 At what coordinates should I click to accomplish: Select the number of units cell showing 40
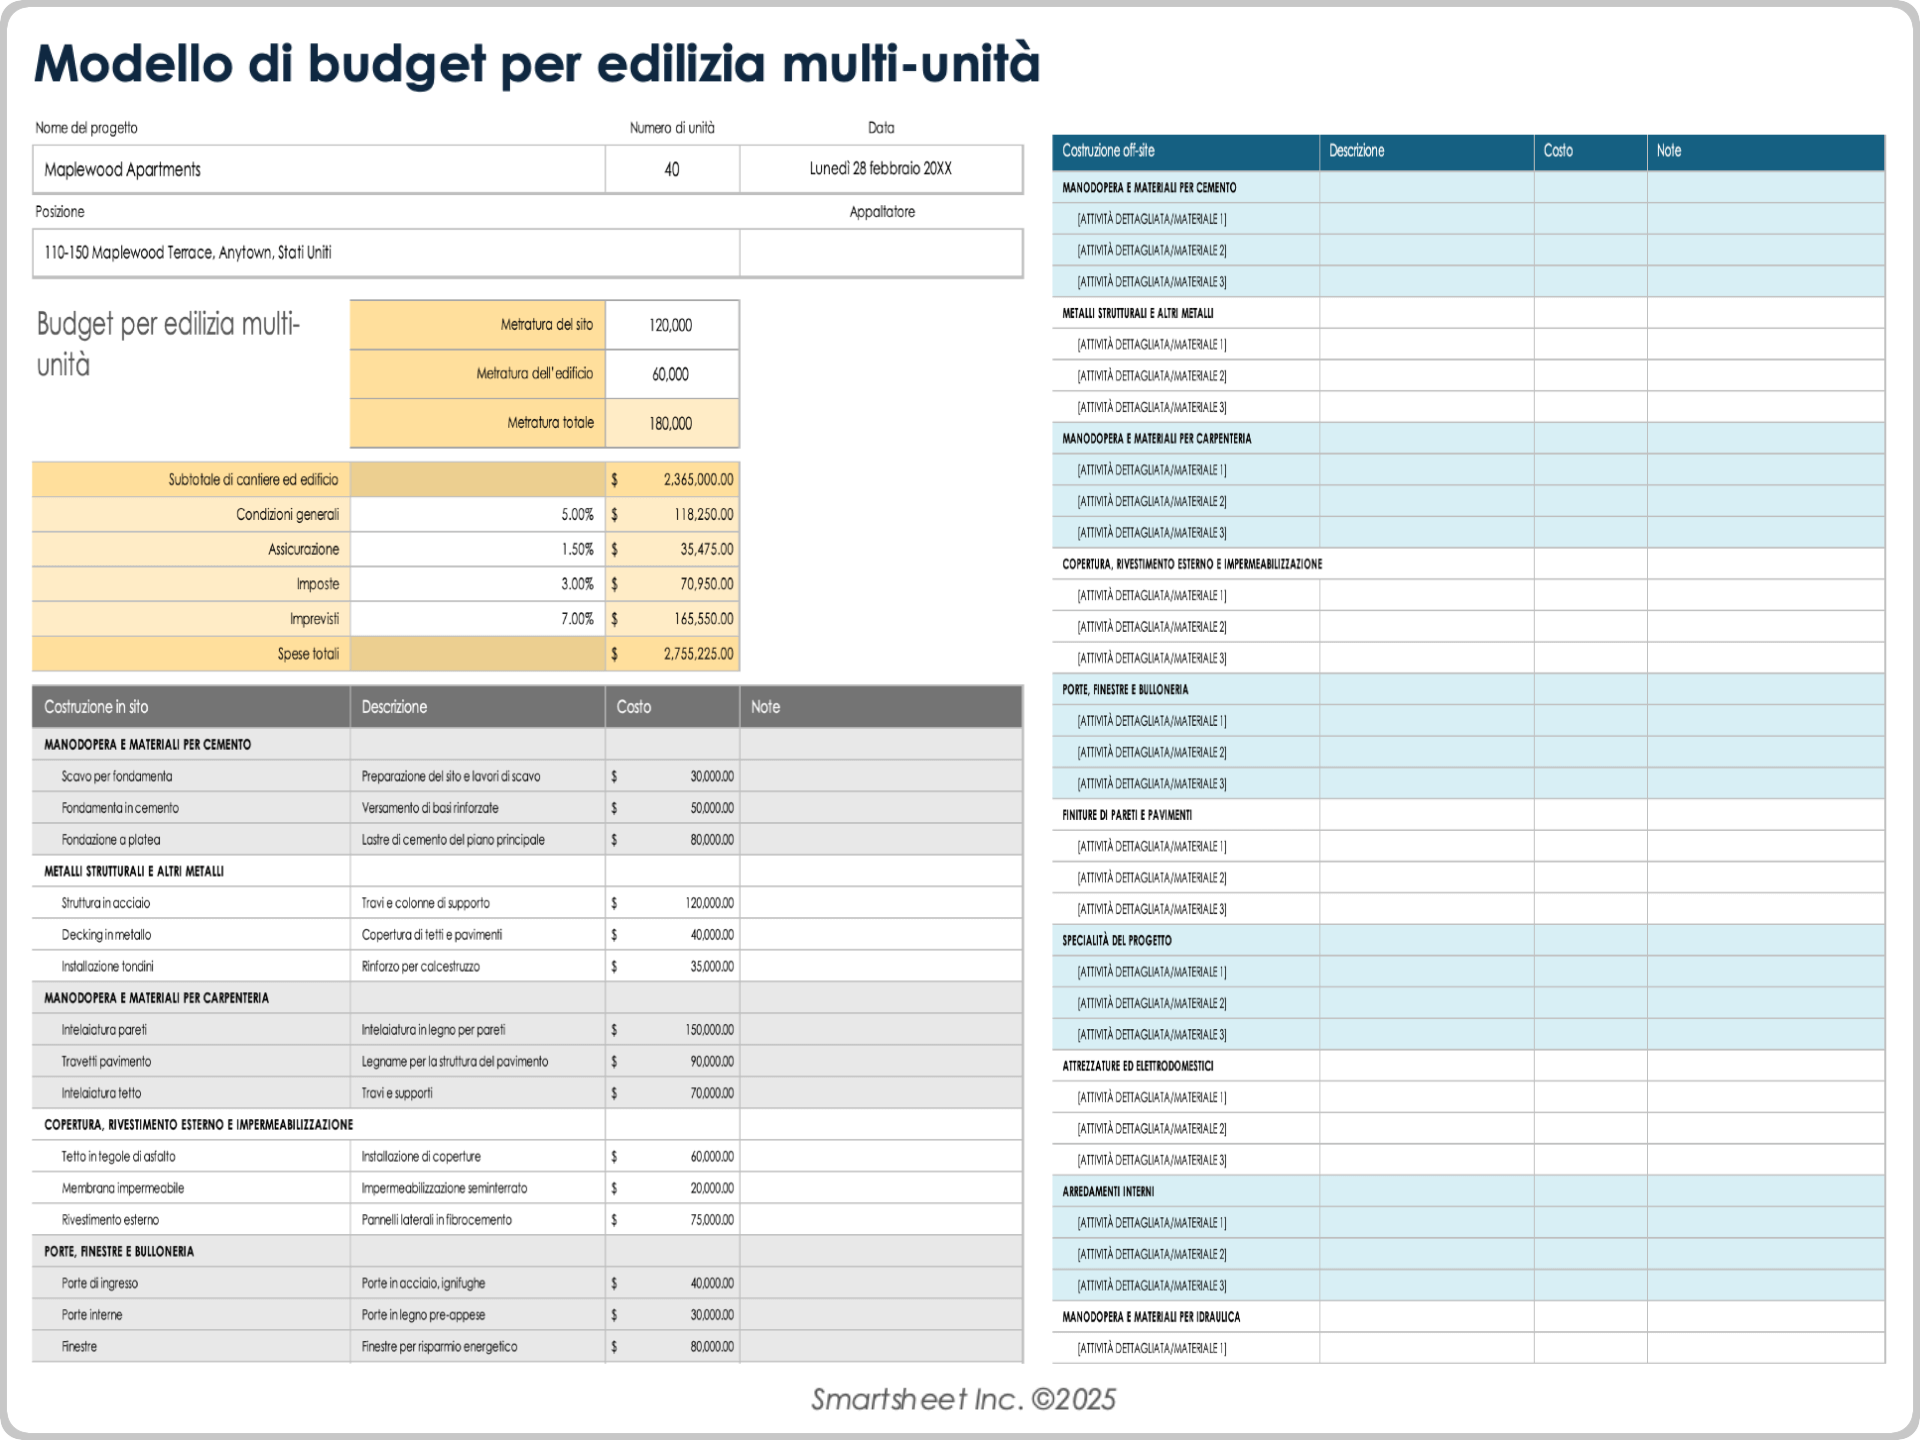click(x=671, y=169)
